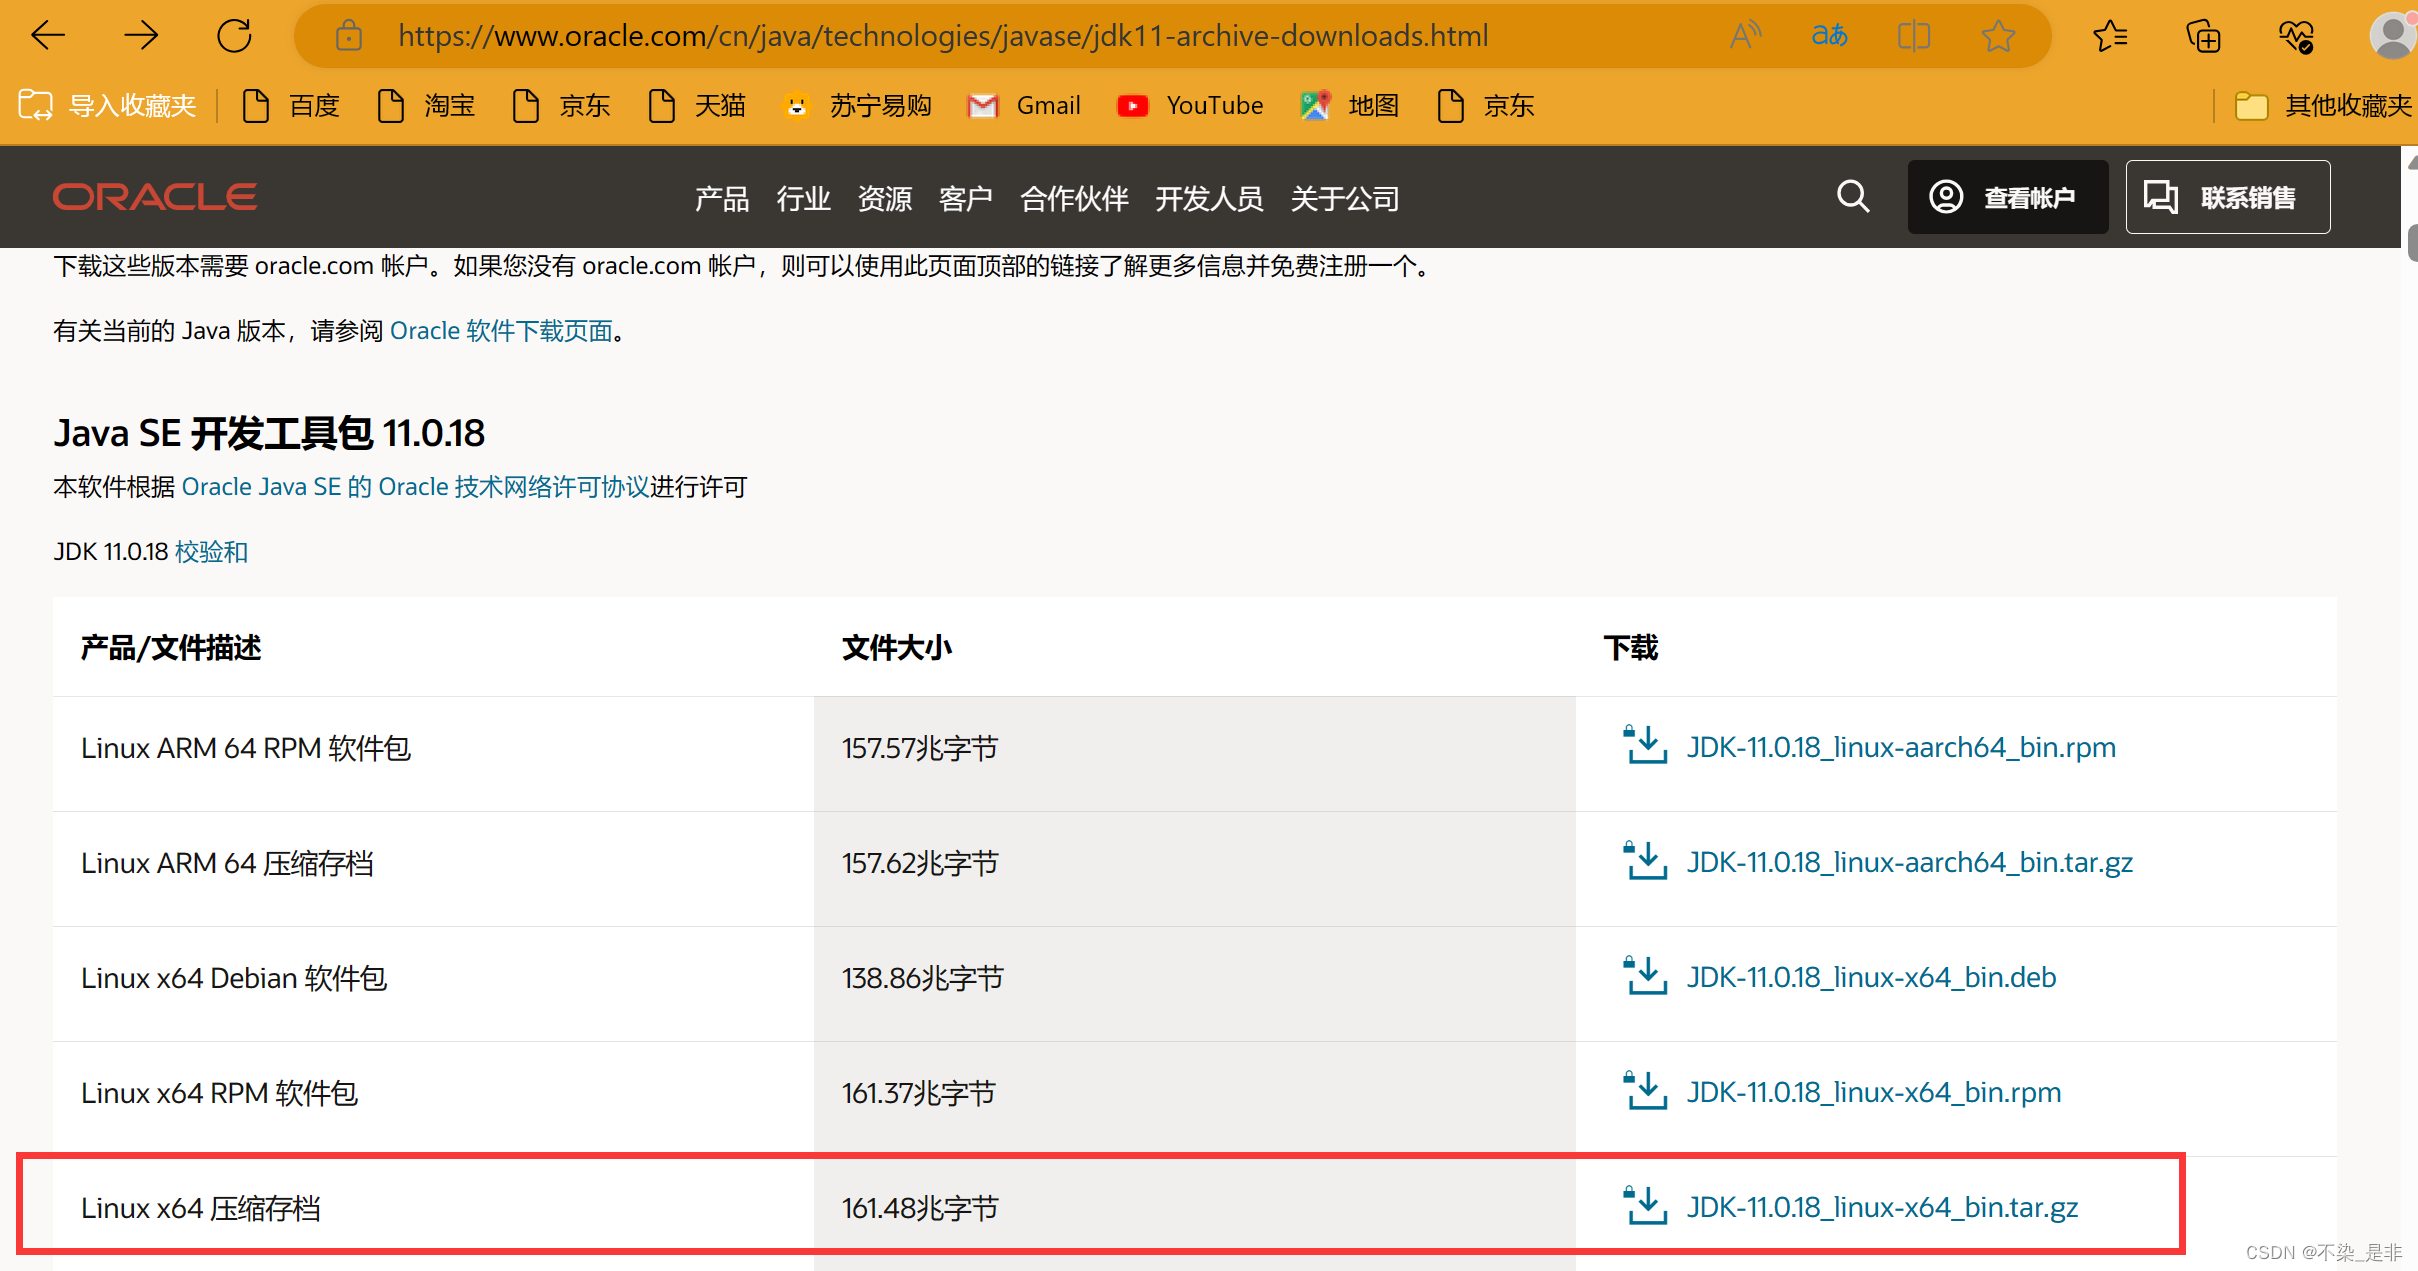
Task: Download JDK-11.0.18_linux-x64_bin.rpm link
Action: pyautogui.click(x=1874, y=1092)
